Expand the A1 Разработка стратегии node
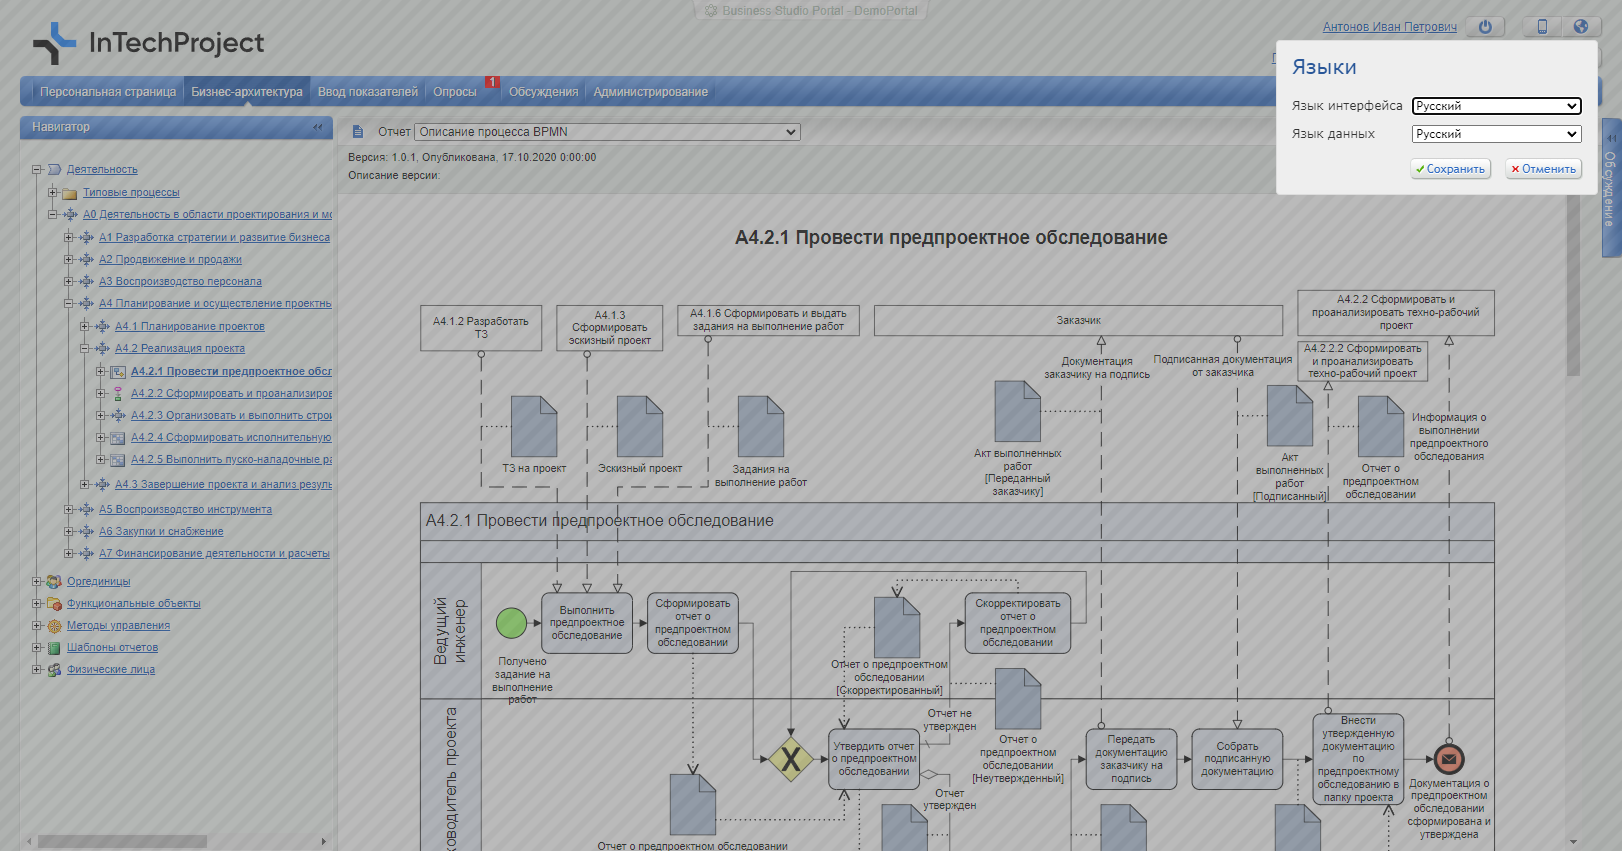Image resolution: width=1622 pixels, height=851 pixels. pyautogui.click(x=69, y=237)
